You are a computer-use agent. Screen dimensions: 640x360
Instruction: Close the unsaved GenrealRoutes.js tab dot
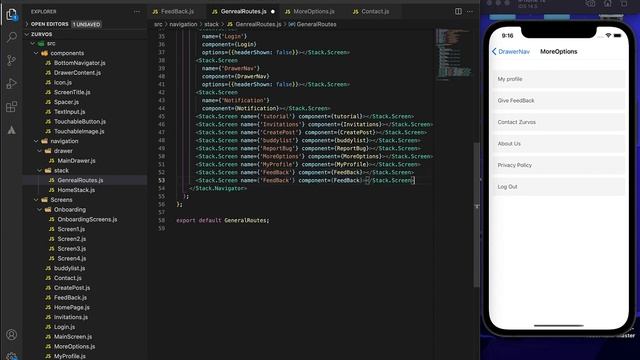[x=273, y=11]
